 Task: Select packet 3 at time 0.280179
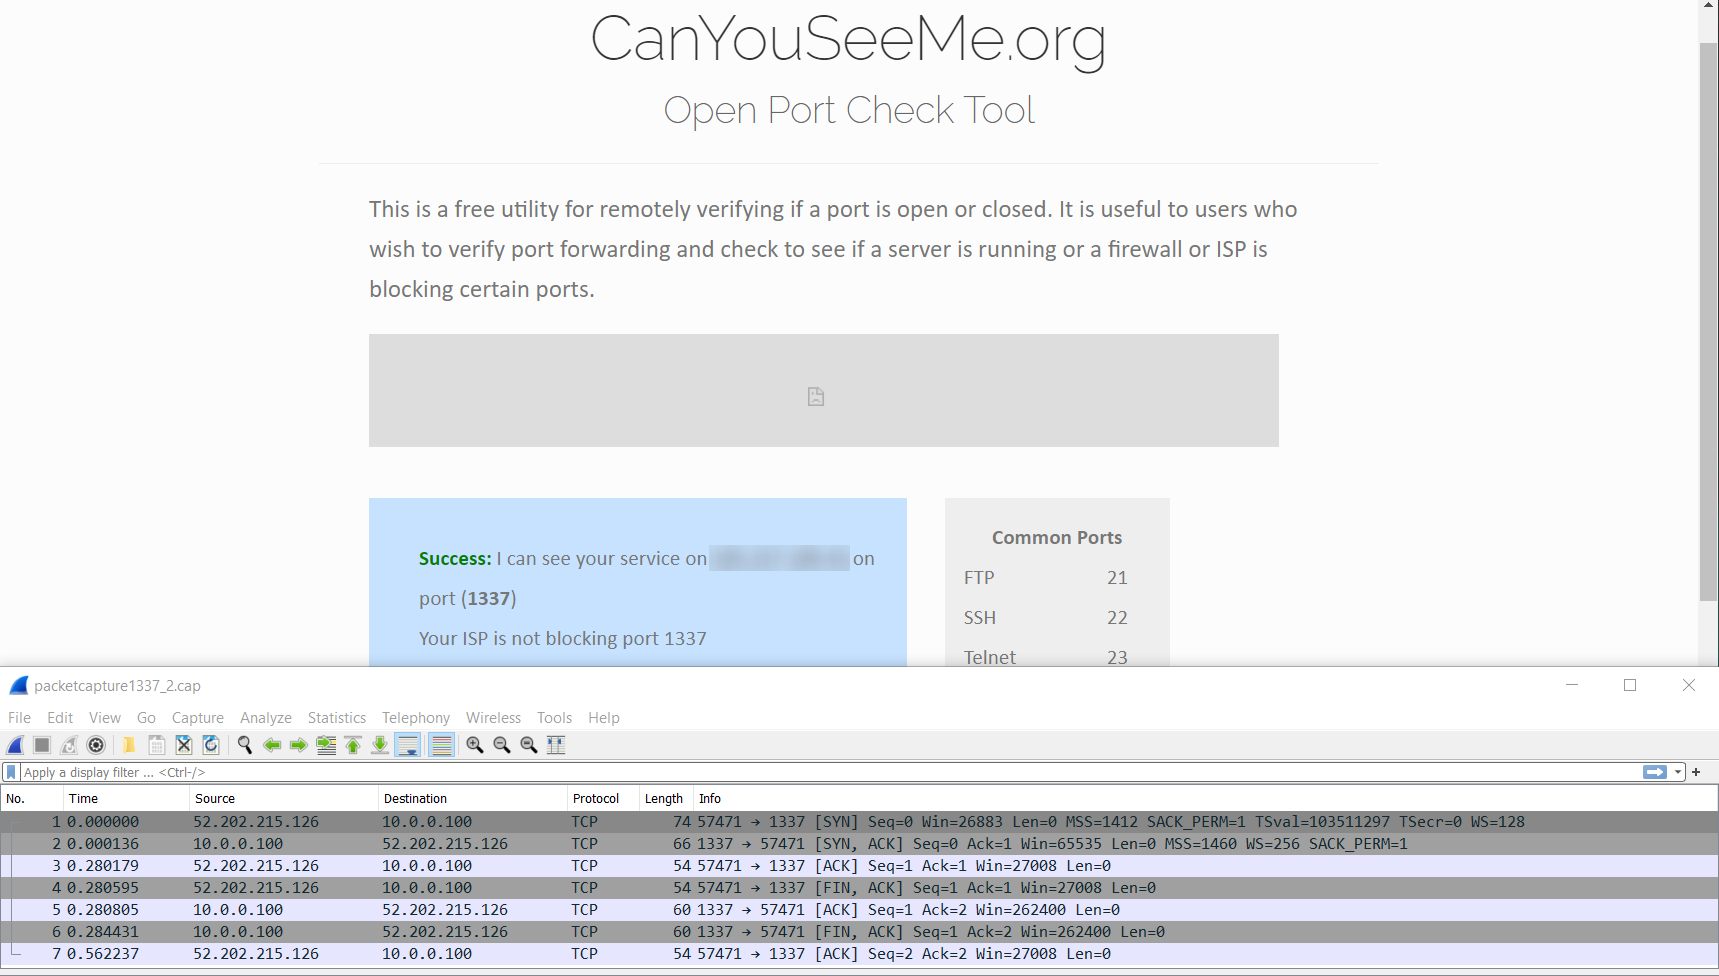(x=859, y=866)
